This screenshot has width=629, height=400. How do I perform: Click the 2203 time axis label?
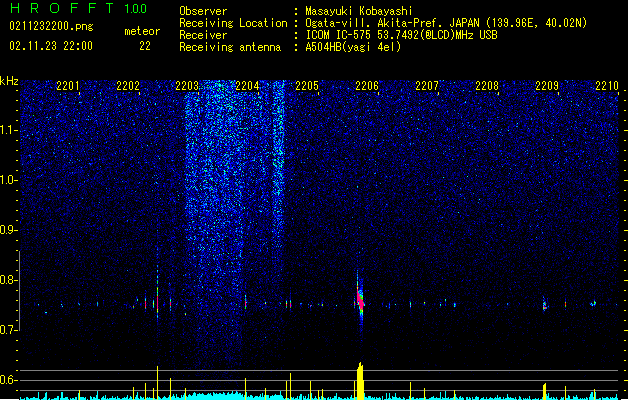tap(187, 86)
